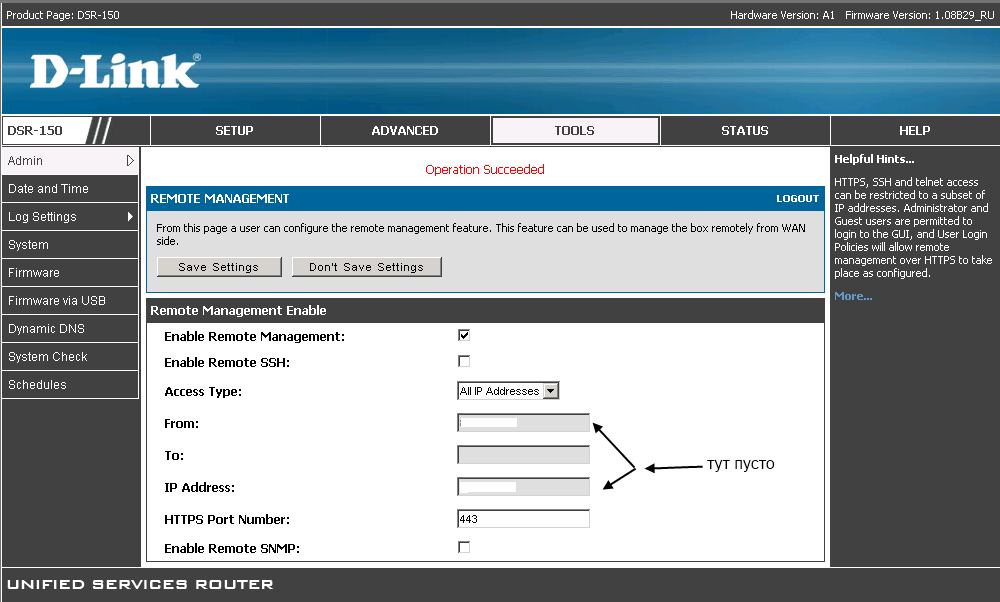The width and height of the screenshot is (1000, 602).
Task: Expand the Admin submenu arrow
Action: click(130, 160)
